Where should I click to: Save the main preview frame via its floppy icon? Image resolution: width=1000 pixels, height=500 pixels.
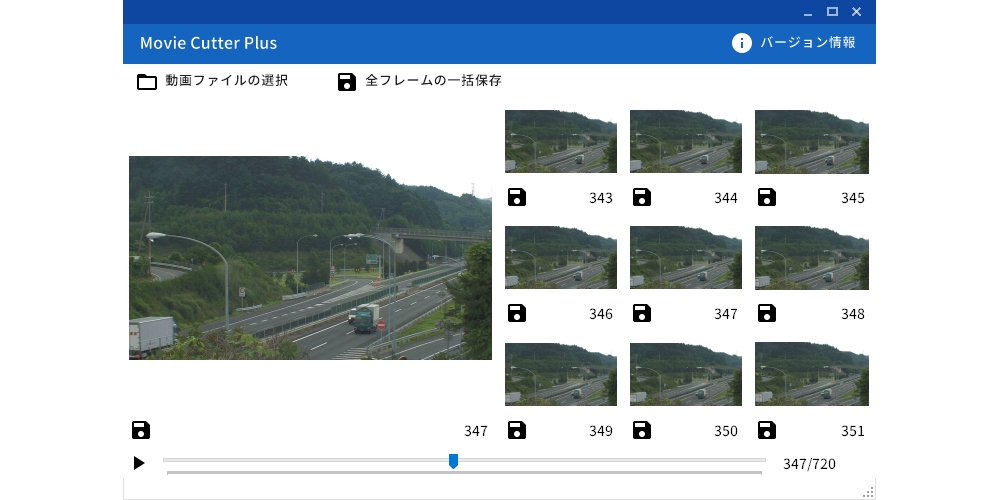[x=141, y=430]
